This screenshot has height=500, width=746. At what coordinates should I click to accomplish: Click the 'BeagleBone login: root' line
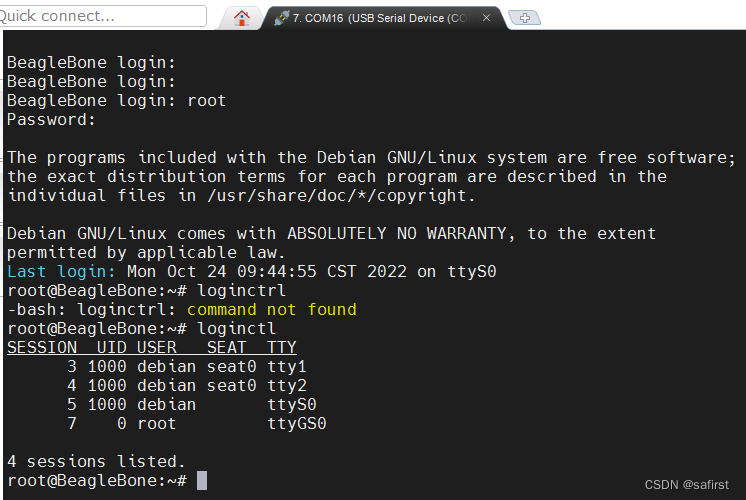[117, 100]
